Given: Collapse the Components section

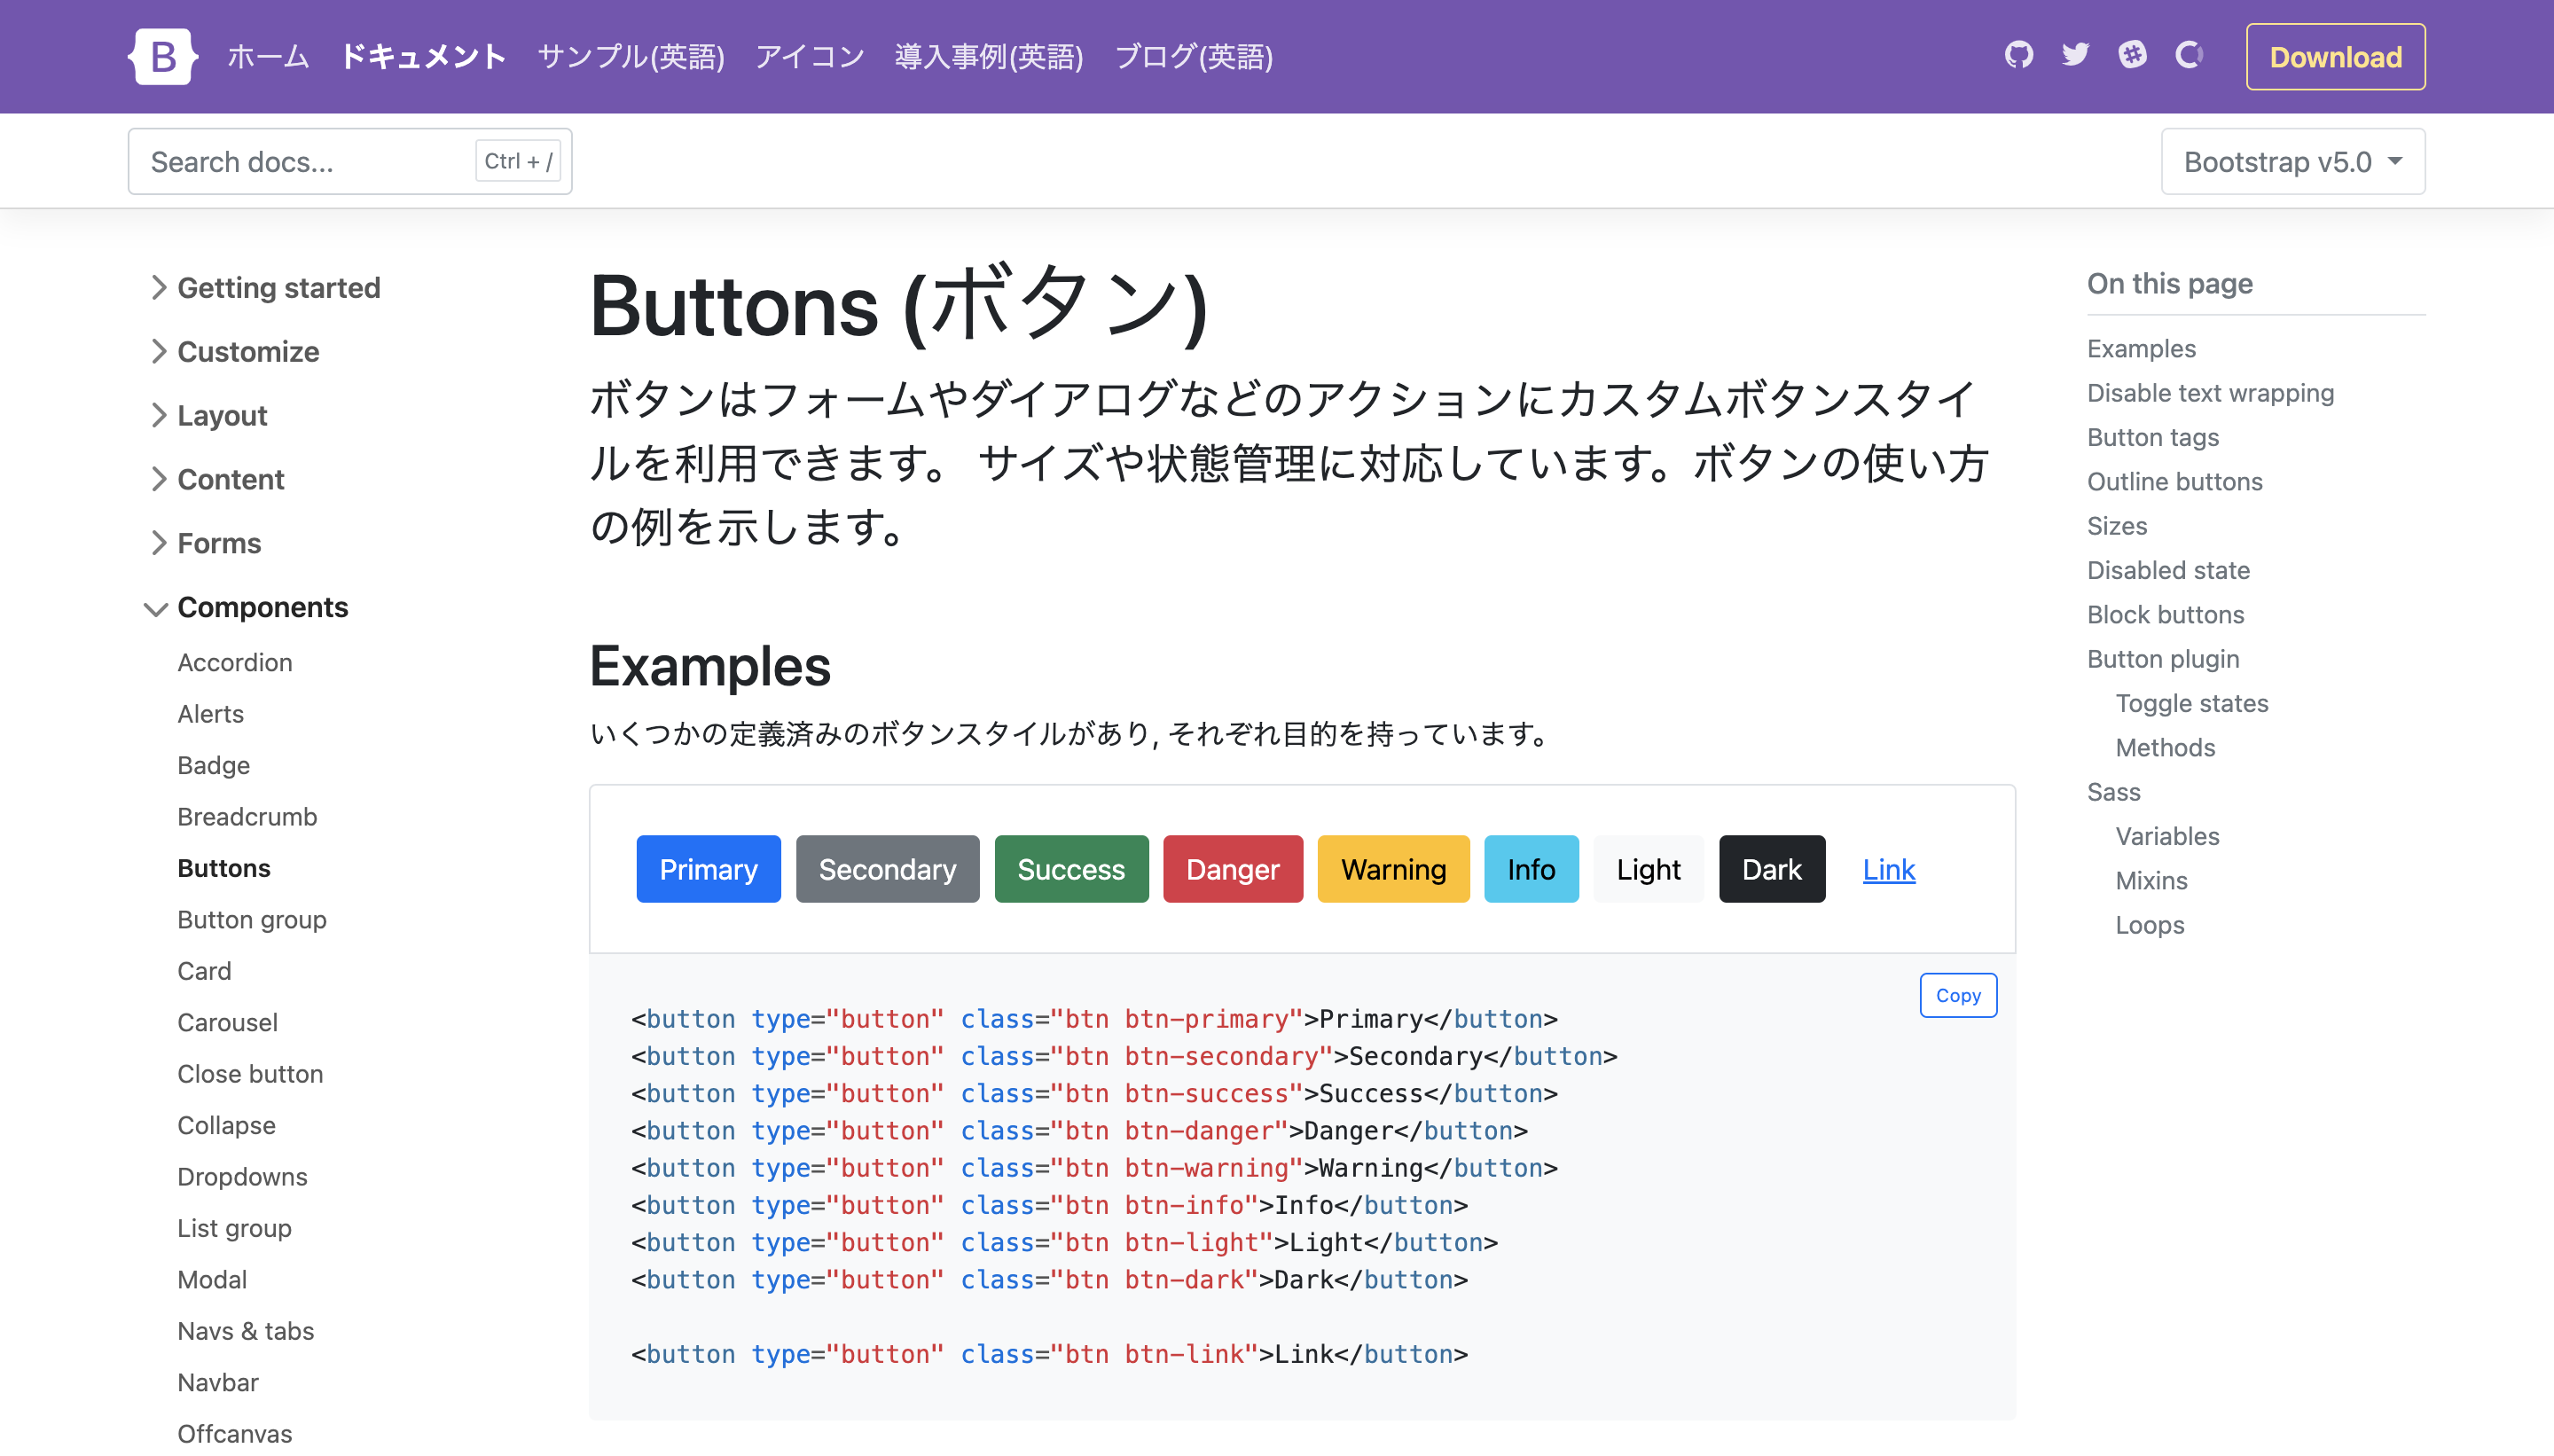Looking at the screenshot, I should click(x=246, y=608).
